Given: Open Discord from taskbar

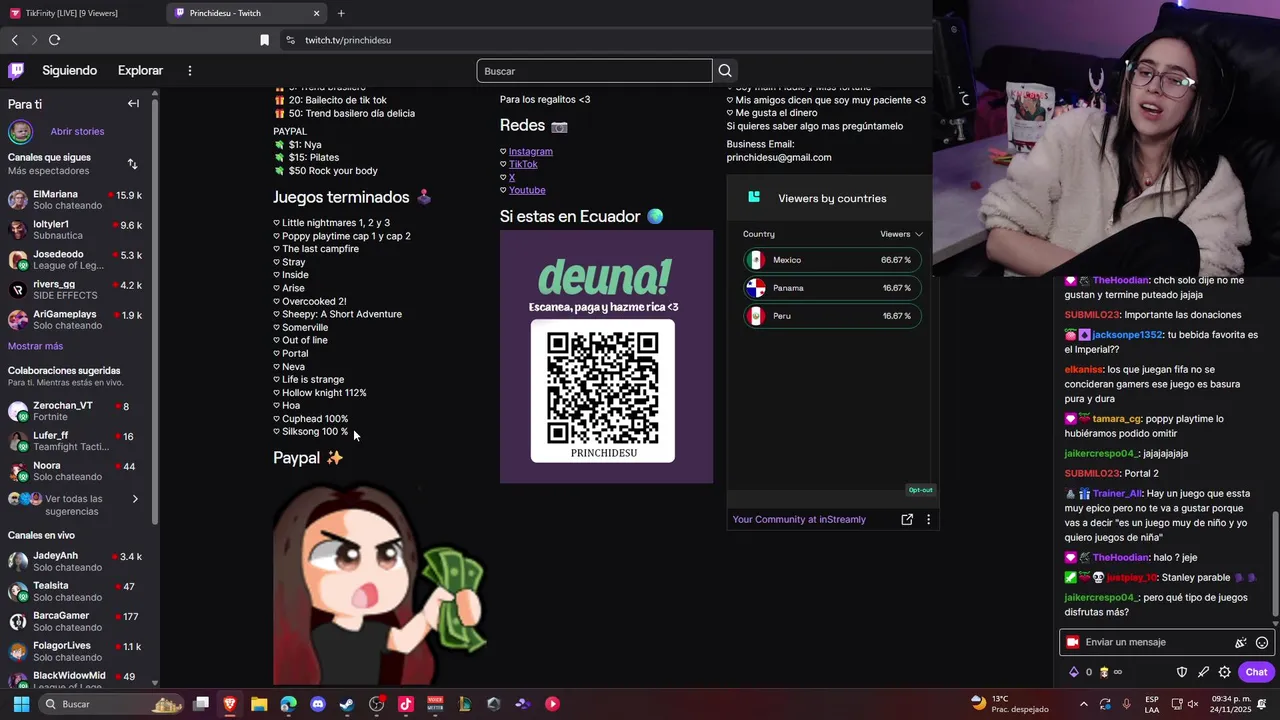Looking at the screenshot, I should click(318, 704).
